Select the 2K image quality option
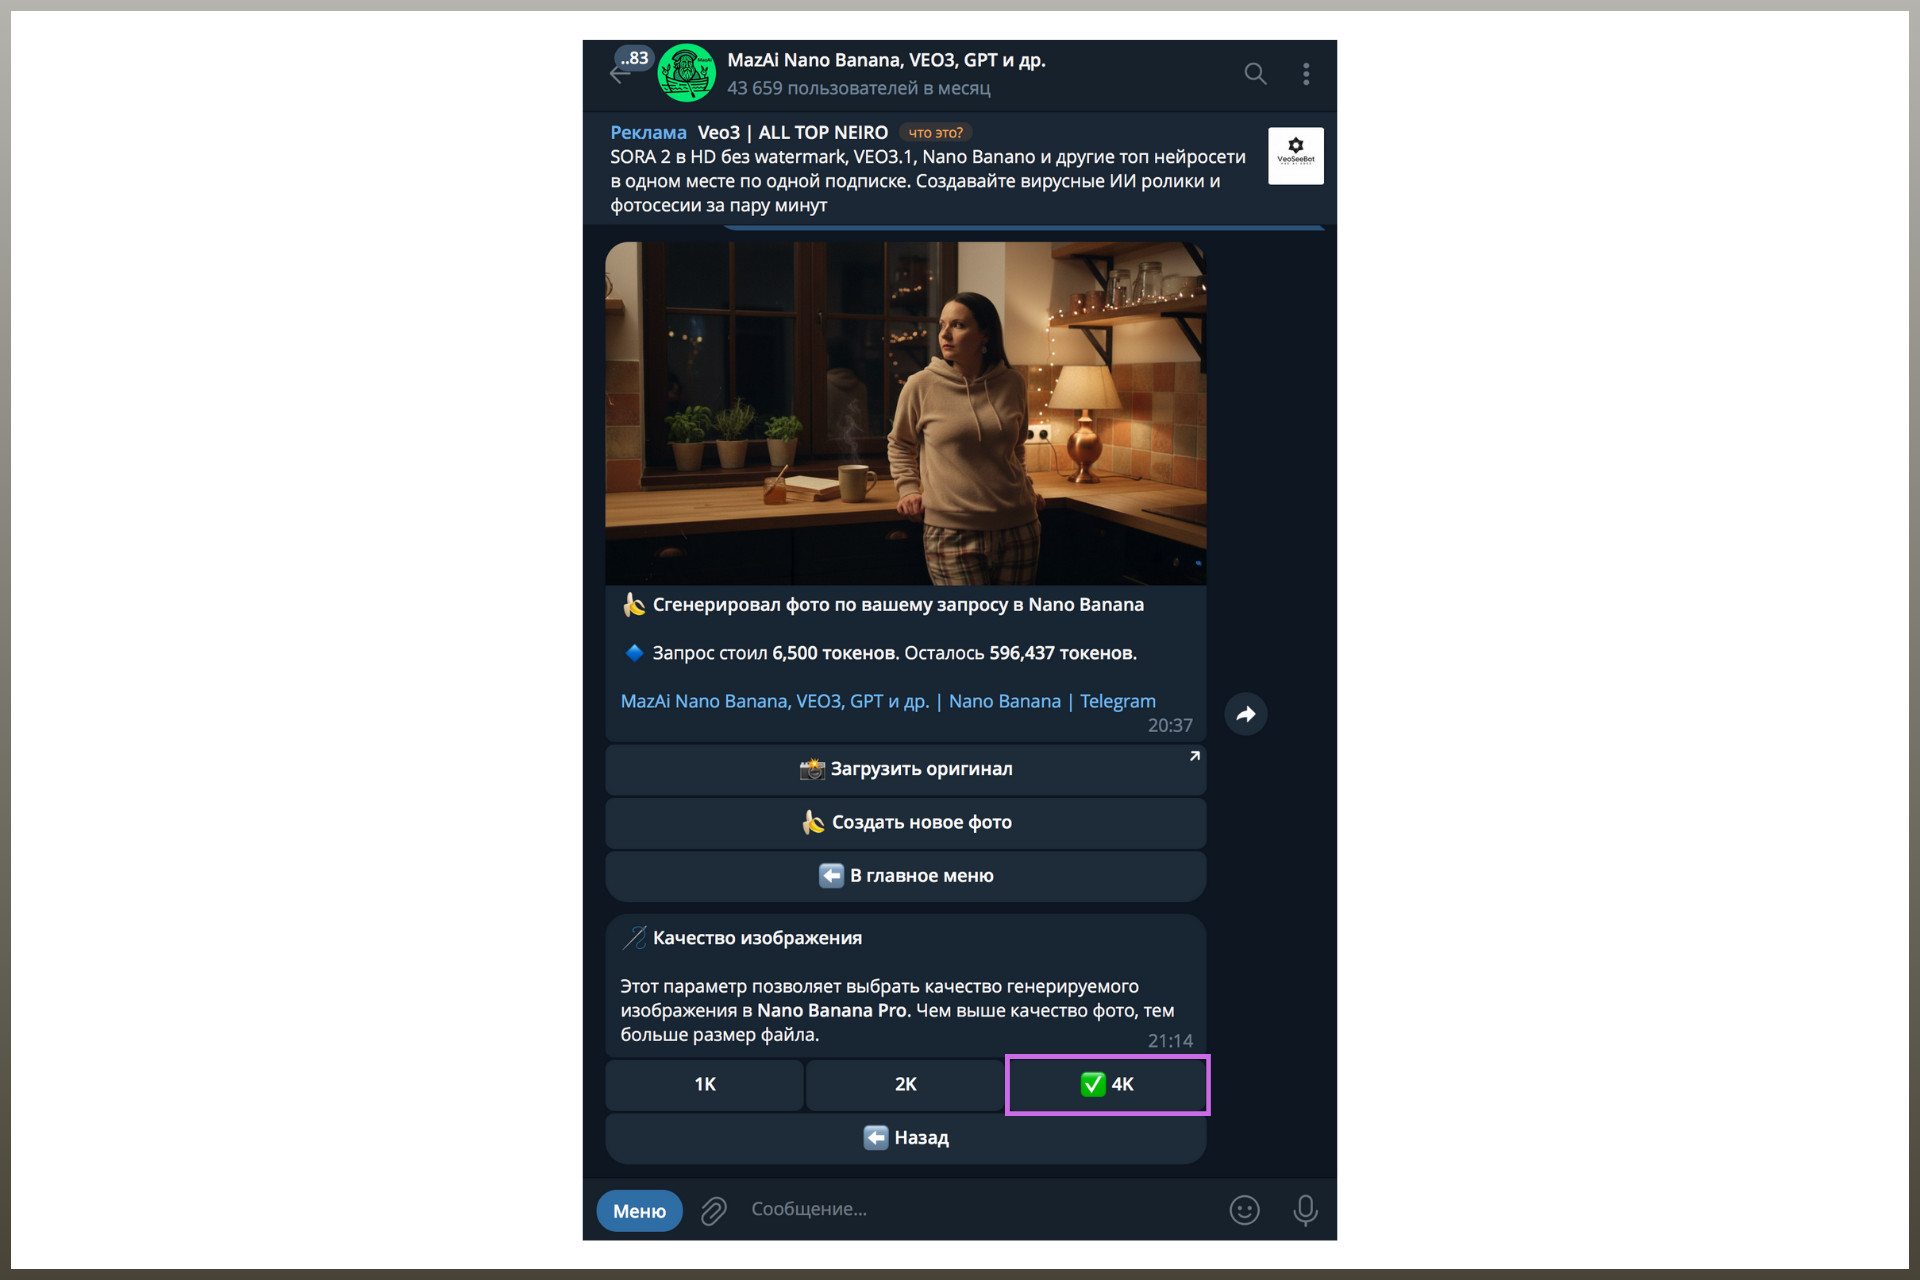 905,1085
